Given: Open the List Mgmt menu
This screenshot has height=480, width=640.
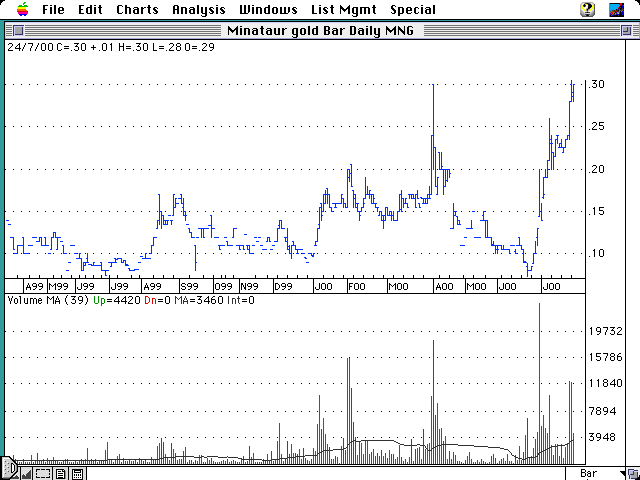Looking at the screenshot, I should [344, 9].
